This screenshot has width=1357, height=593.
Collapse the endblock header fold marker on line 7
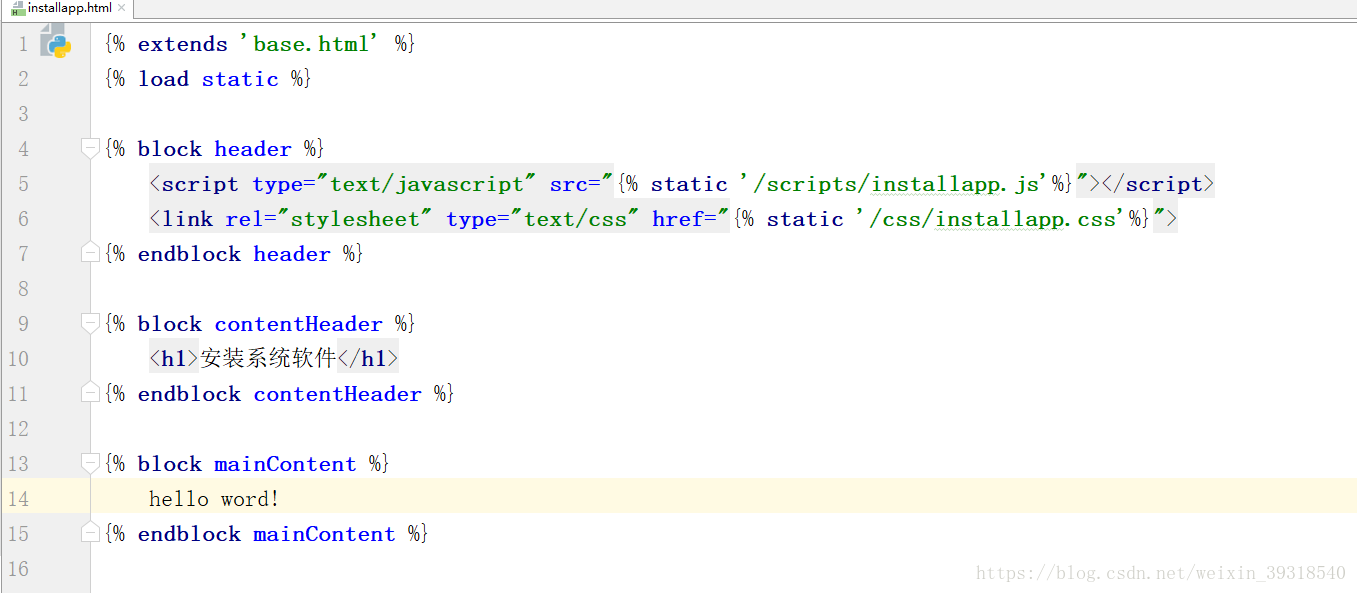(x=89, y=253)
